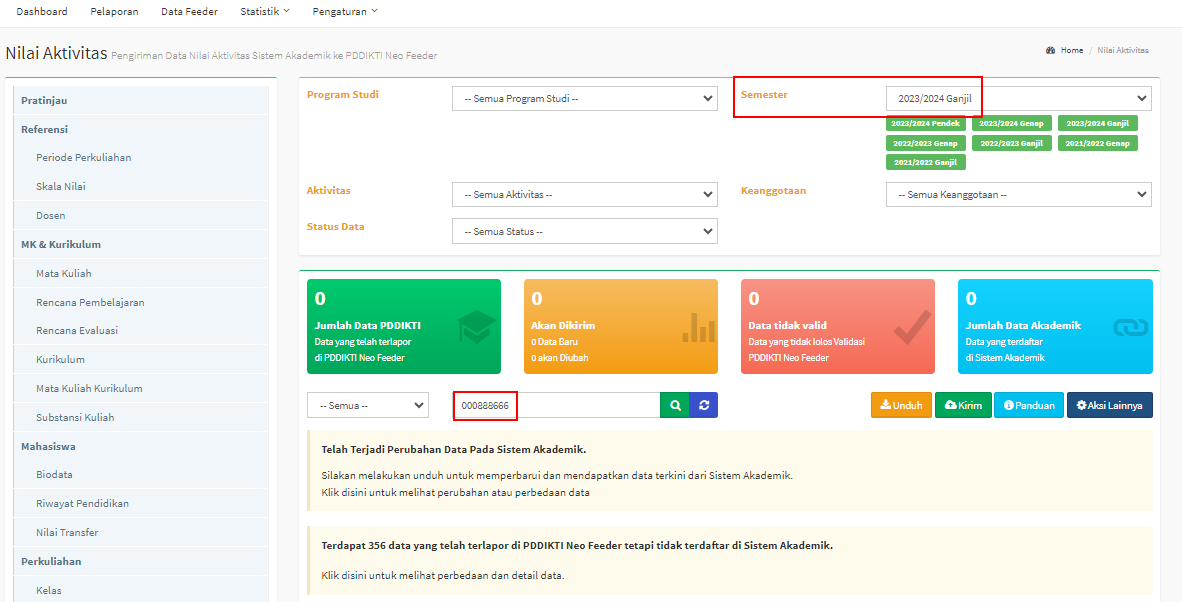This screenshot has height=602, width=1182.
Task: Open the Keanggotaan dropdown
Action: click(x=1018, y=194)
